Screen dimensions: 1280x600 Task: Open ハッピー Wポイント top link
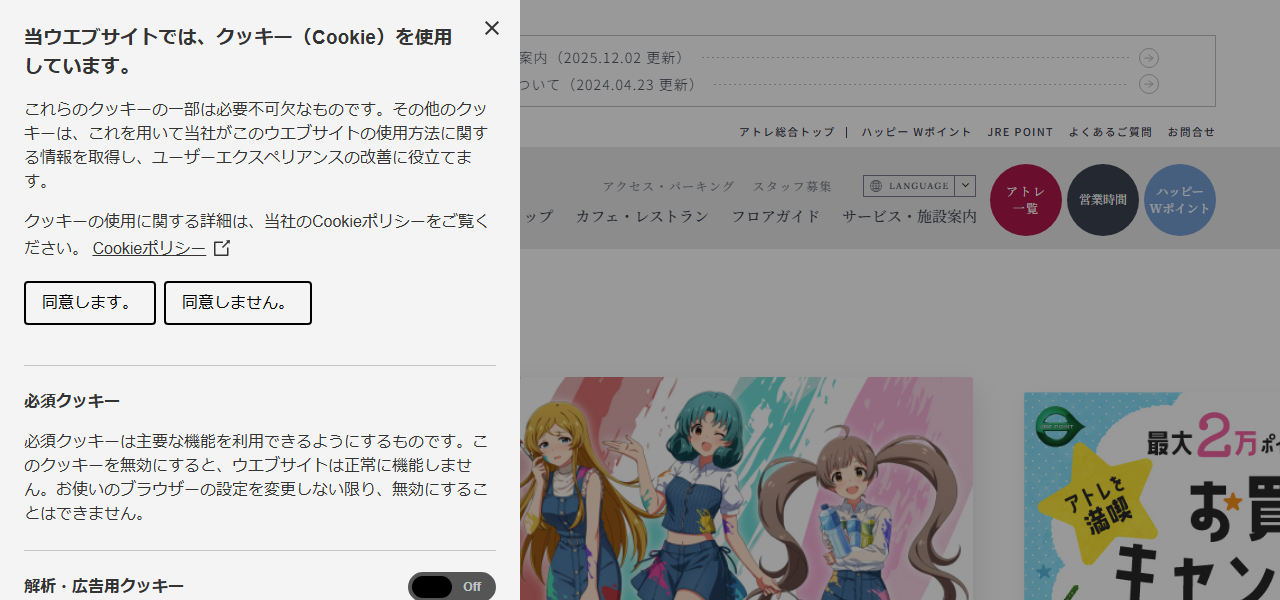click(917, 132)
